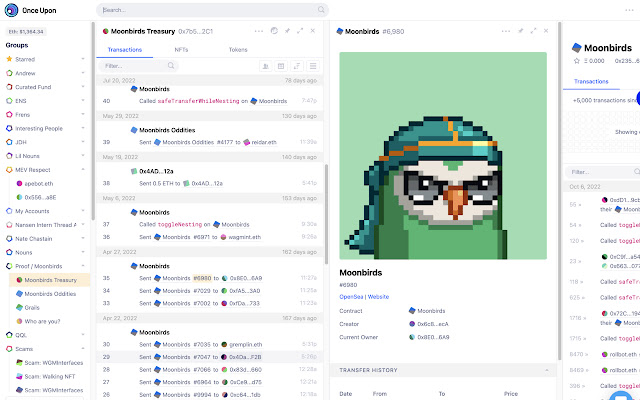
Task: Click the people filter icon in transactions toolbar
Action: 266,66
